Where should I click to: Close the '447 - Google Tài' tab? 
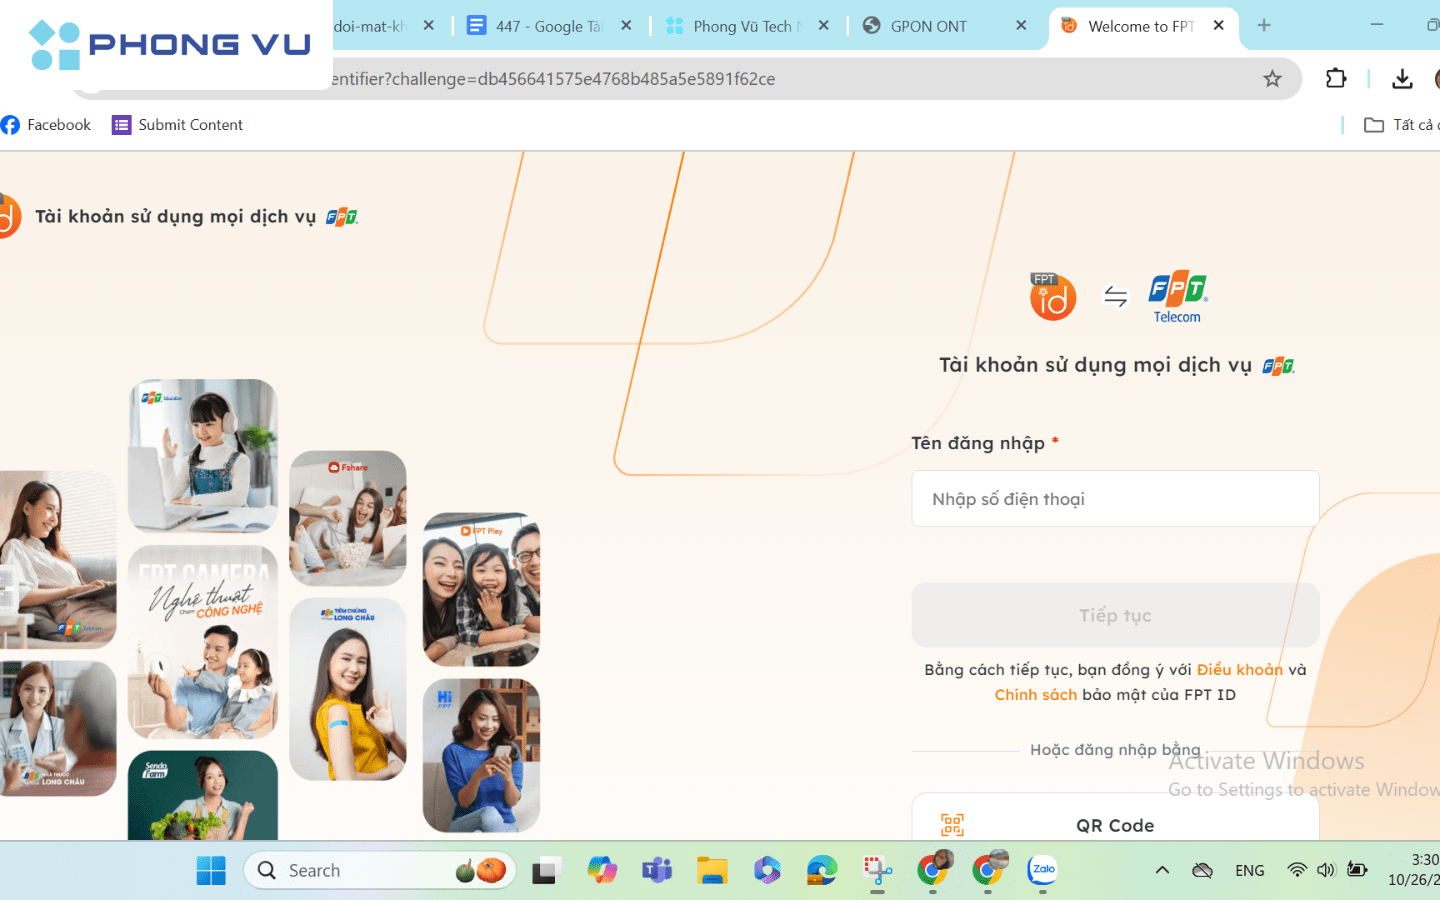tap(626, 26)
